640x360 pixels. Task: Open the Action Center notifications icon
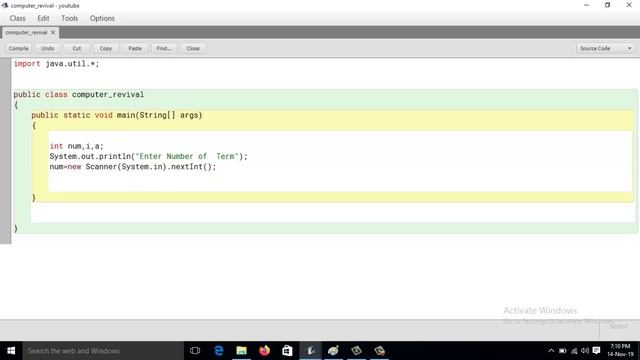(x=596, y=351)
